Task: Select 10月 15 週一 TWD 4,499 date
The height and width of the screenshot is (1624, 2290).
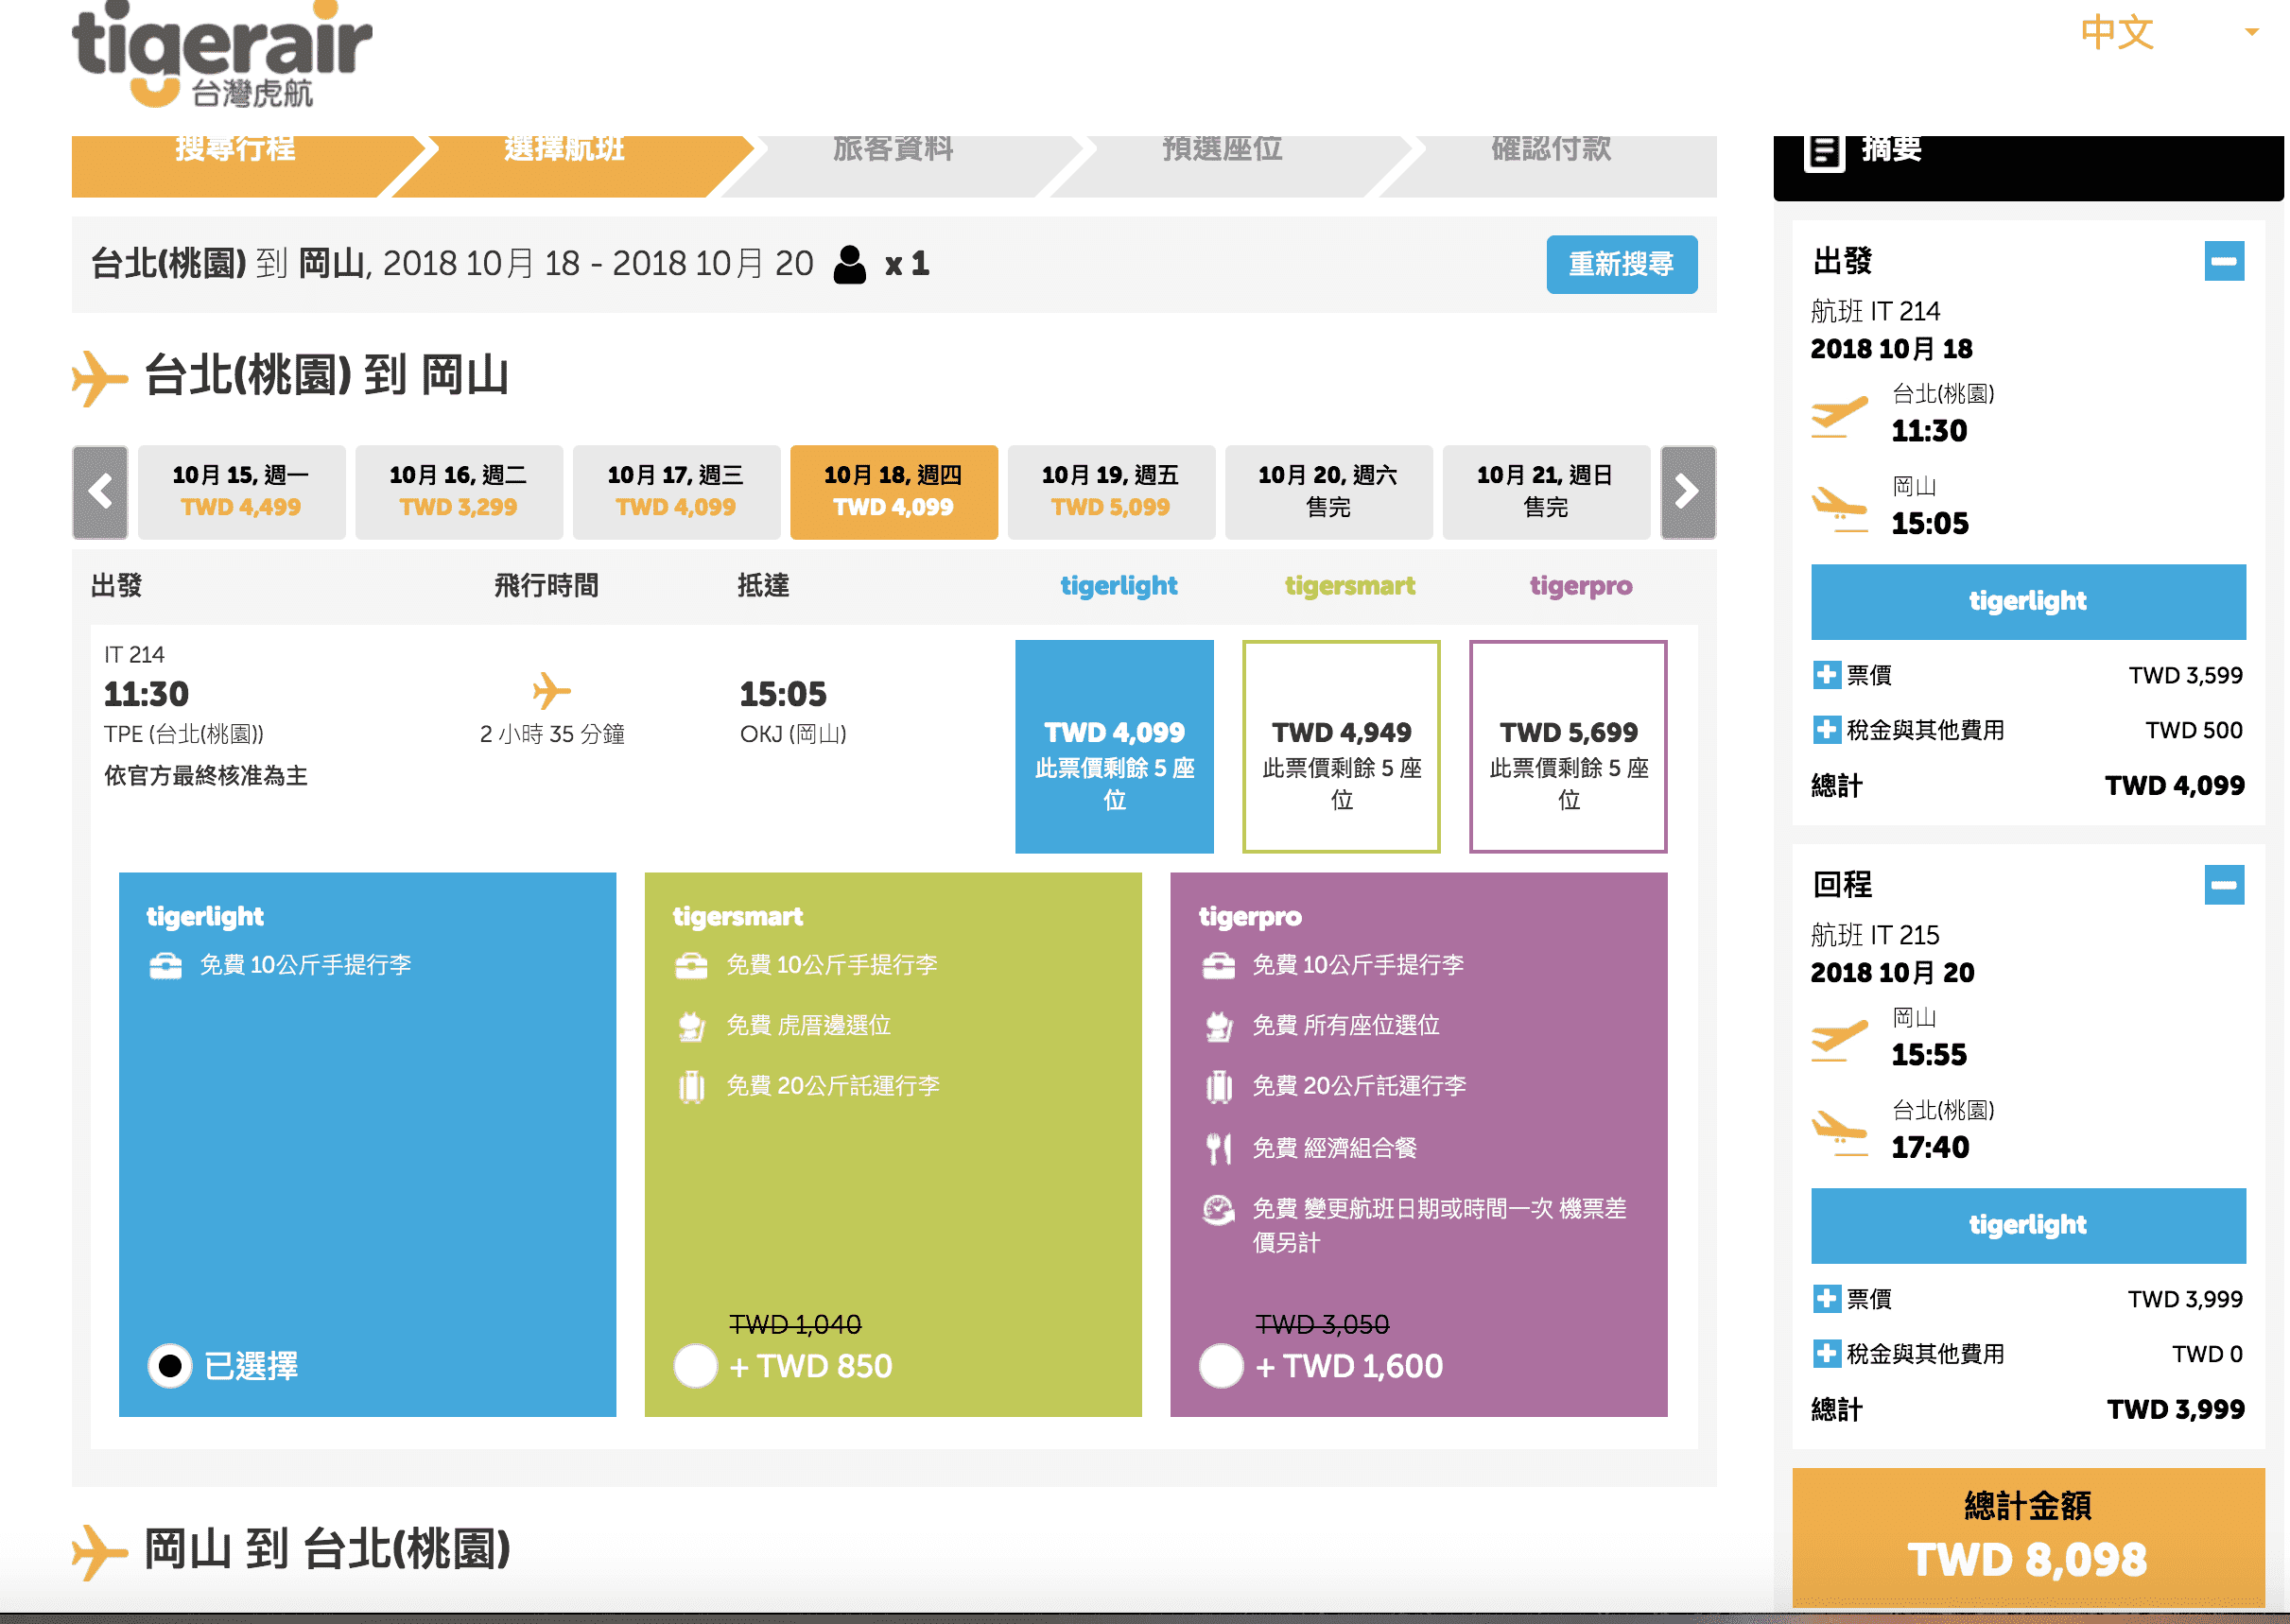Action: click(x=241, y=492)
